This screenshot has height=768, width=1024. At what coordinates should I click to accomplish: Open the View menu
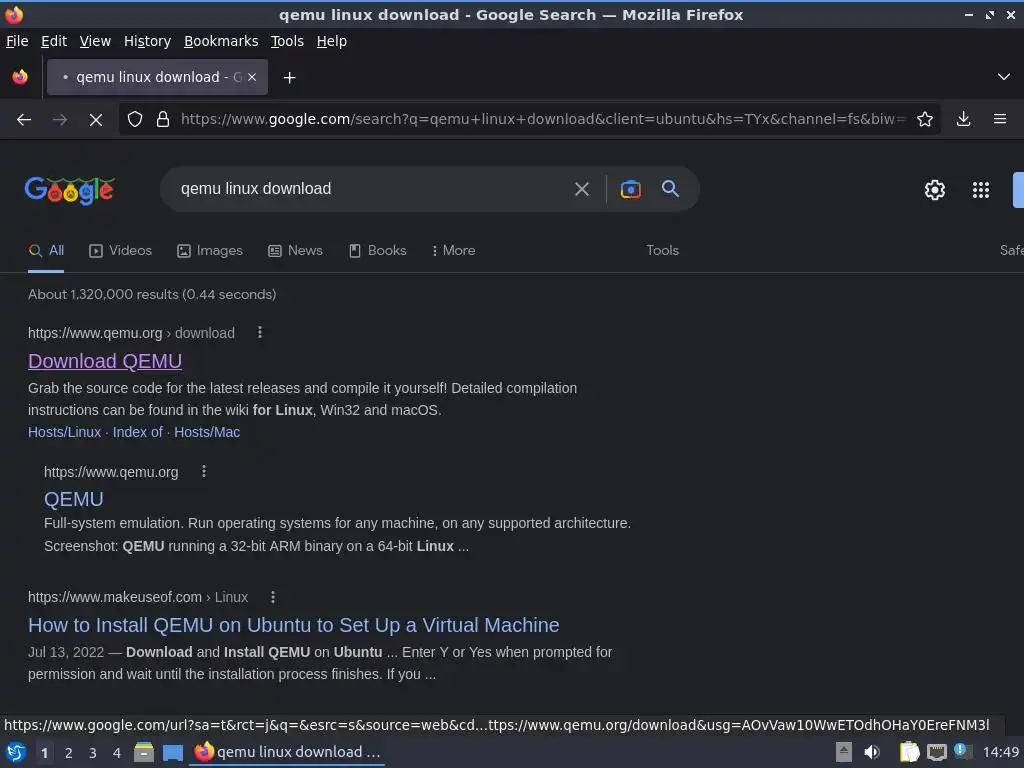coord(95,41)
